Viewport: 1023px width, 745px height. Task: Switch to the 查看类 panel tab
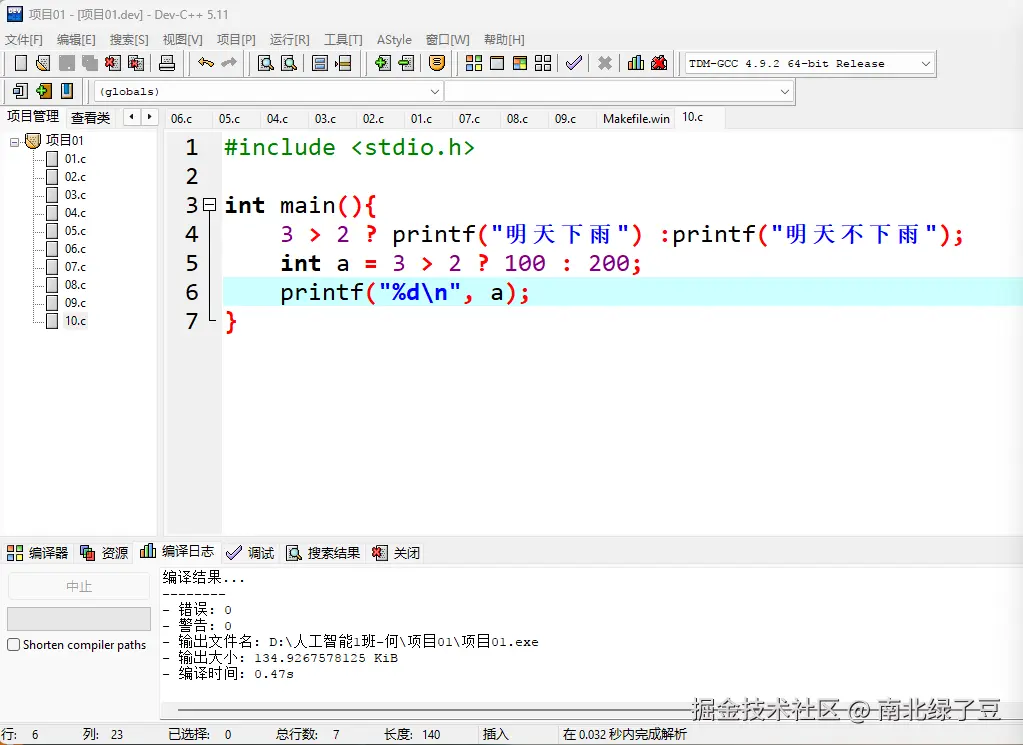(x=90, y=118)
